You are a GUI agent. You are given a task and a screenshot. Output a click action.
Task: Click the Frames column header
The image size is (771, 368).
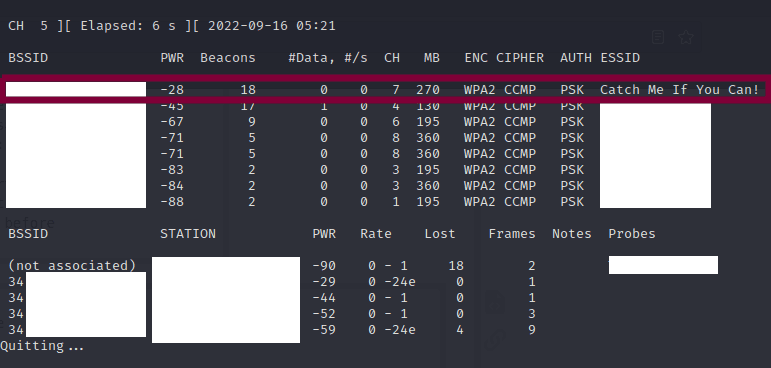(x=512, y=234)
